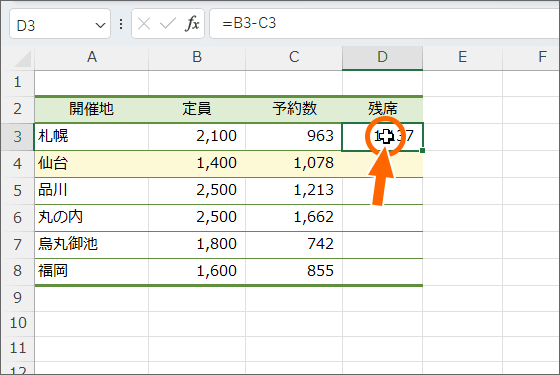Click the 2,500 cell in 品川 row
The height and width of the screenshot is (375, 560).
pos(197,191)
